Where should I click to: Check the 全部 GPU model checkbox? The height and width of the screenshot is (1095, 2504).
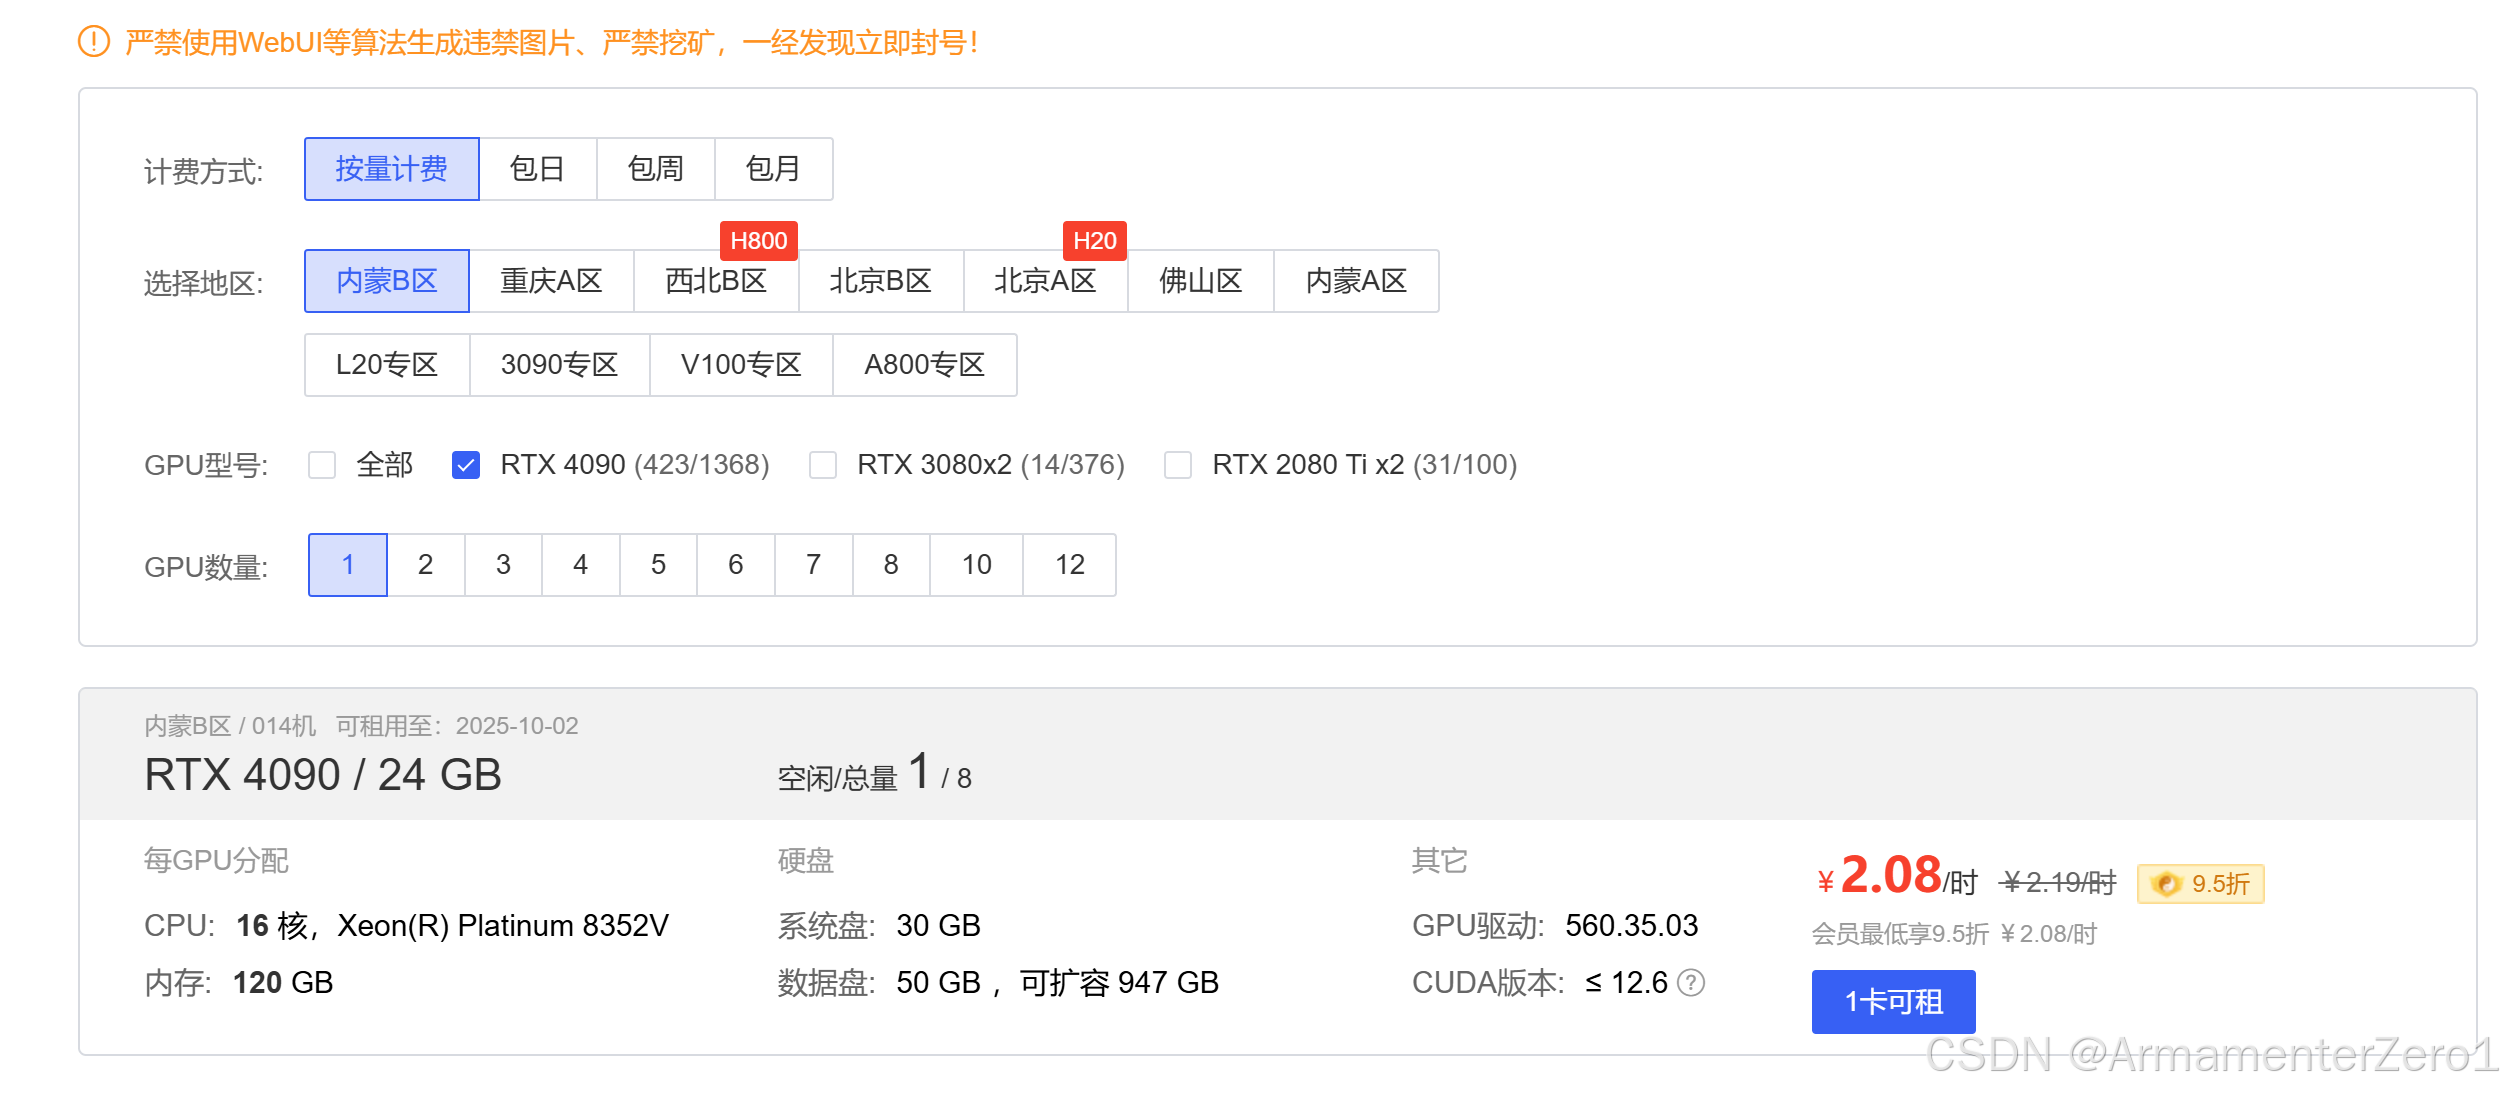click(x=322, y=465)
